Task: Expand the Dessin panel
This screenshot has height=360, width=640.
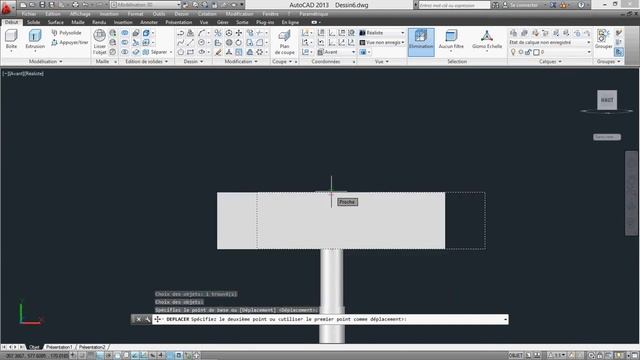Action: click(x=193, y=62)
